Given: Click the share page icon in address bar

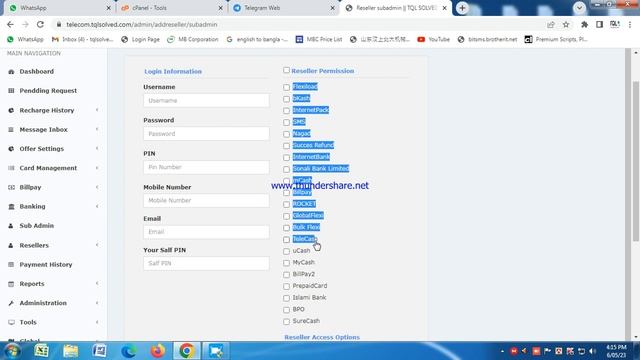Looking at the screenshot, I should pos(551,24).
